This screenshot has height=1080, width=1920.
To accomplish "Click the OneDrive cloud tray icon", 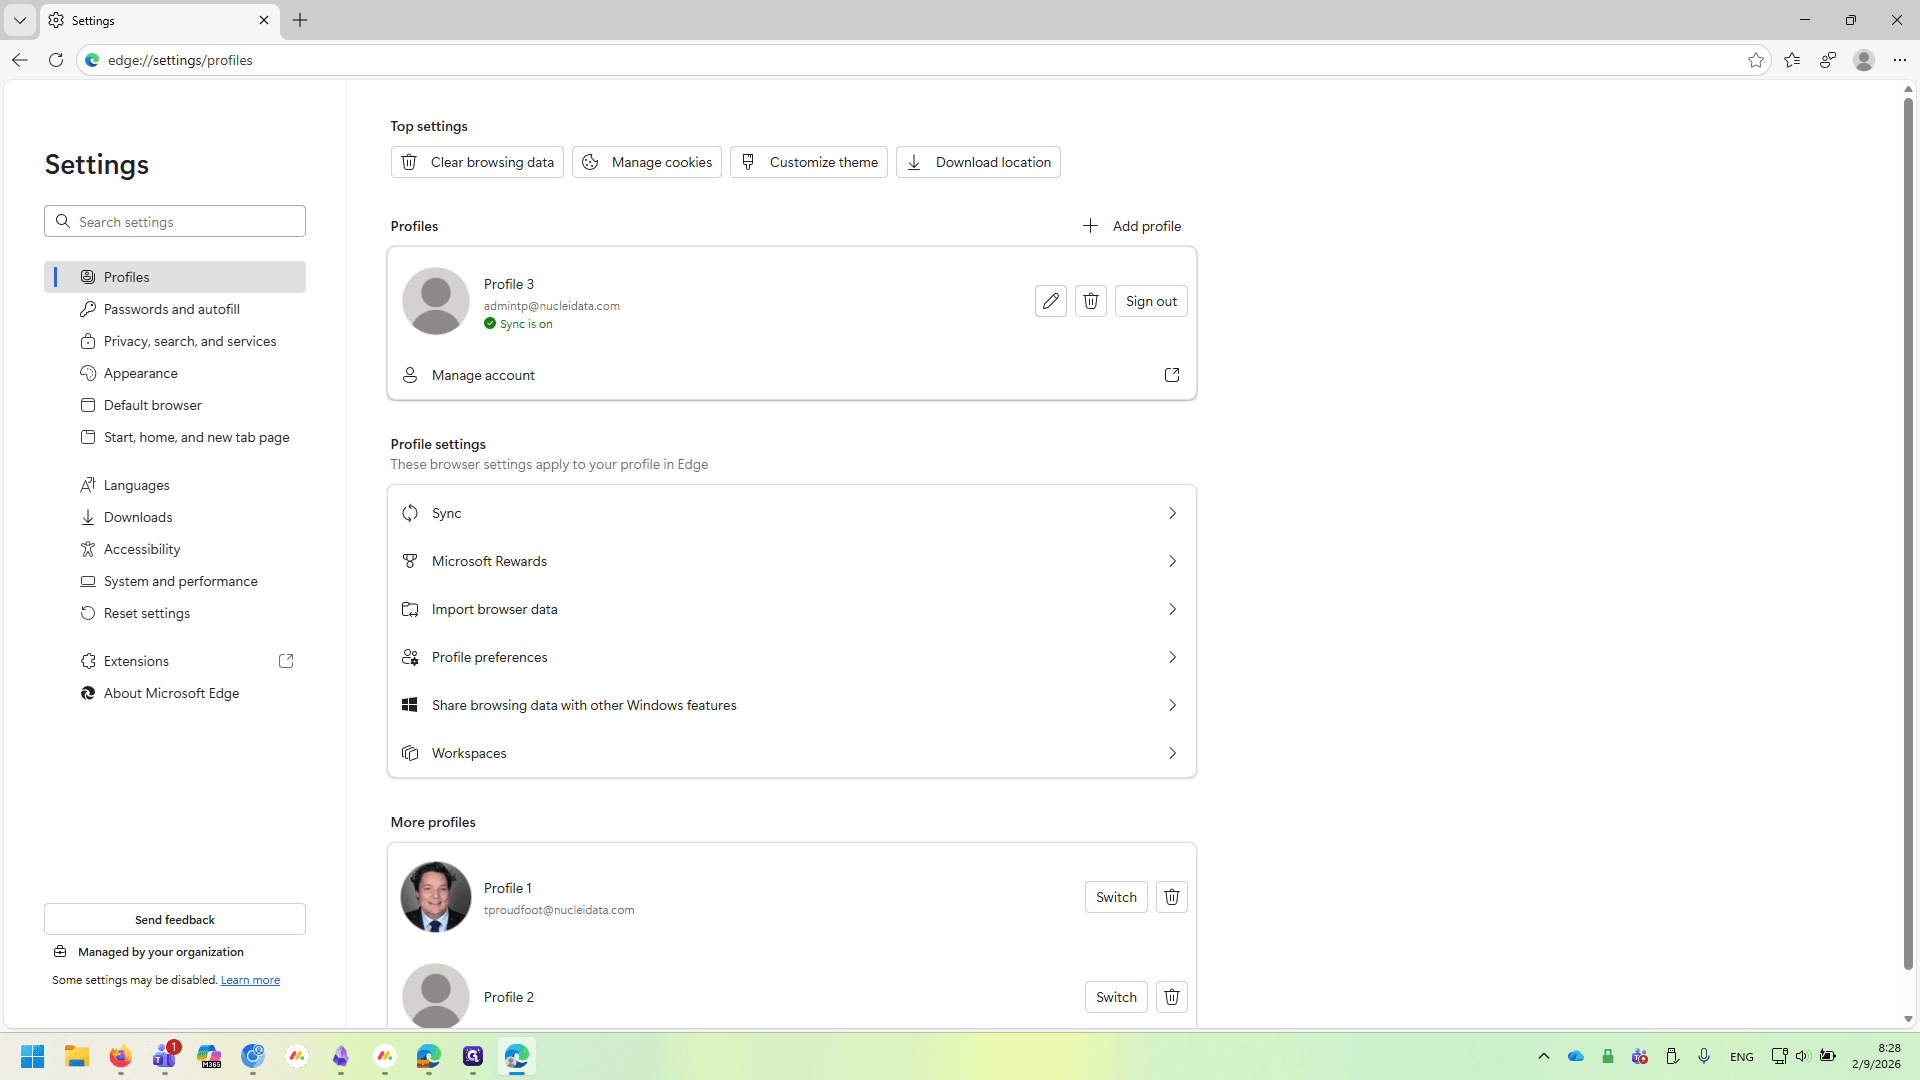I will [x=1576, y=1056].
